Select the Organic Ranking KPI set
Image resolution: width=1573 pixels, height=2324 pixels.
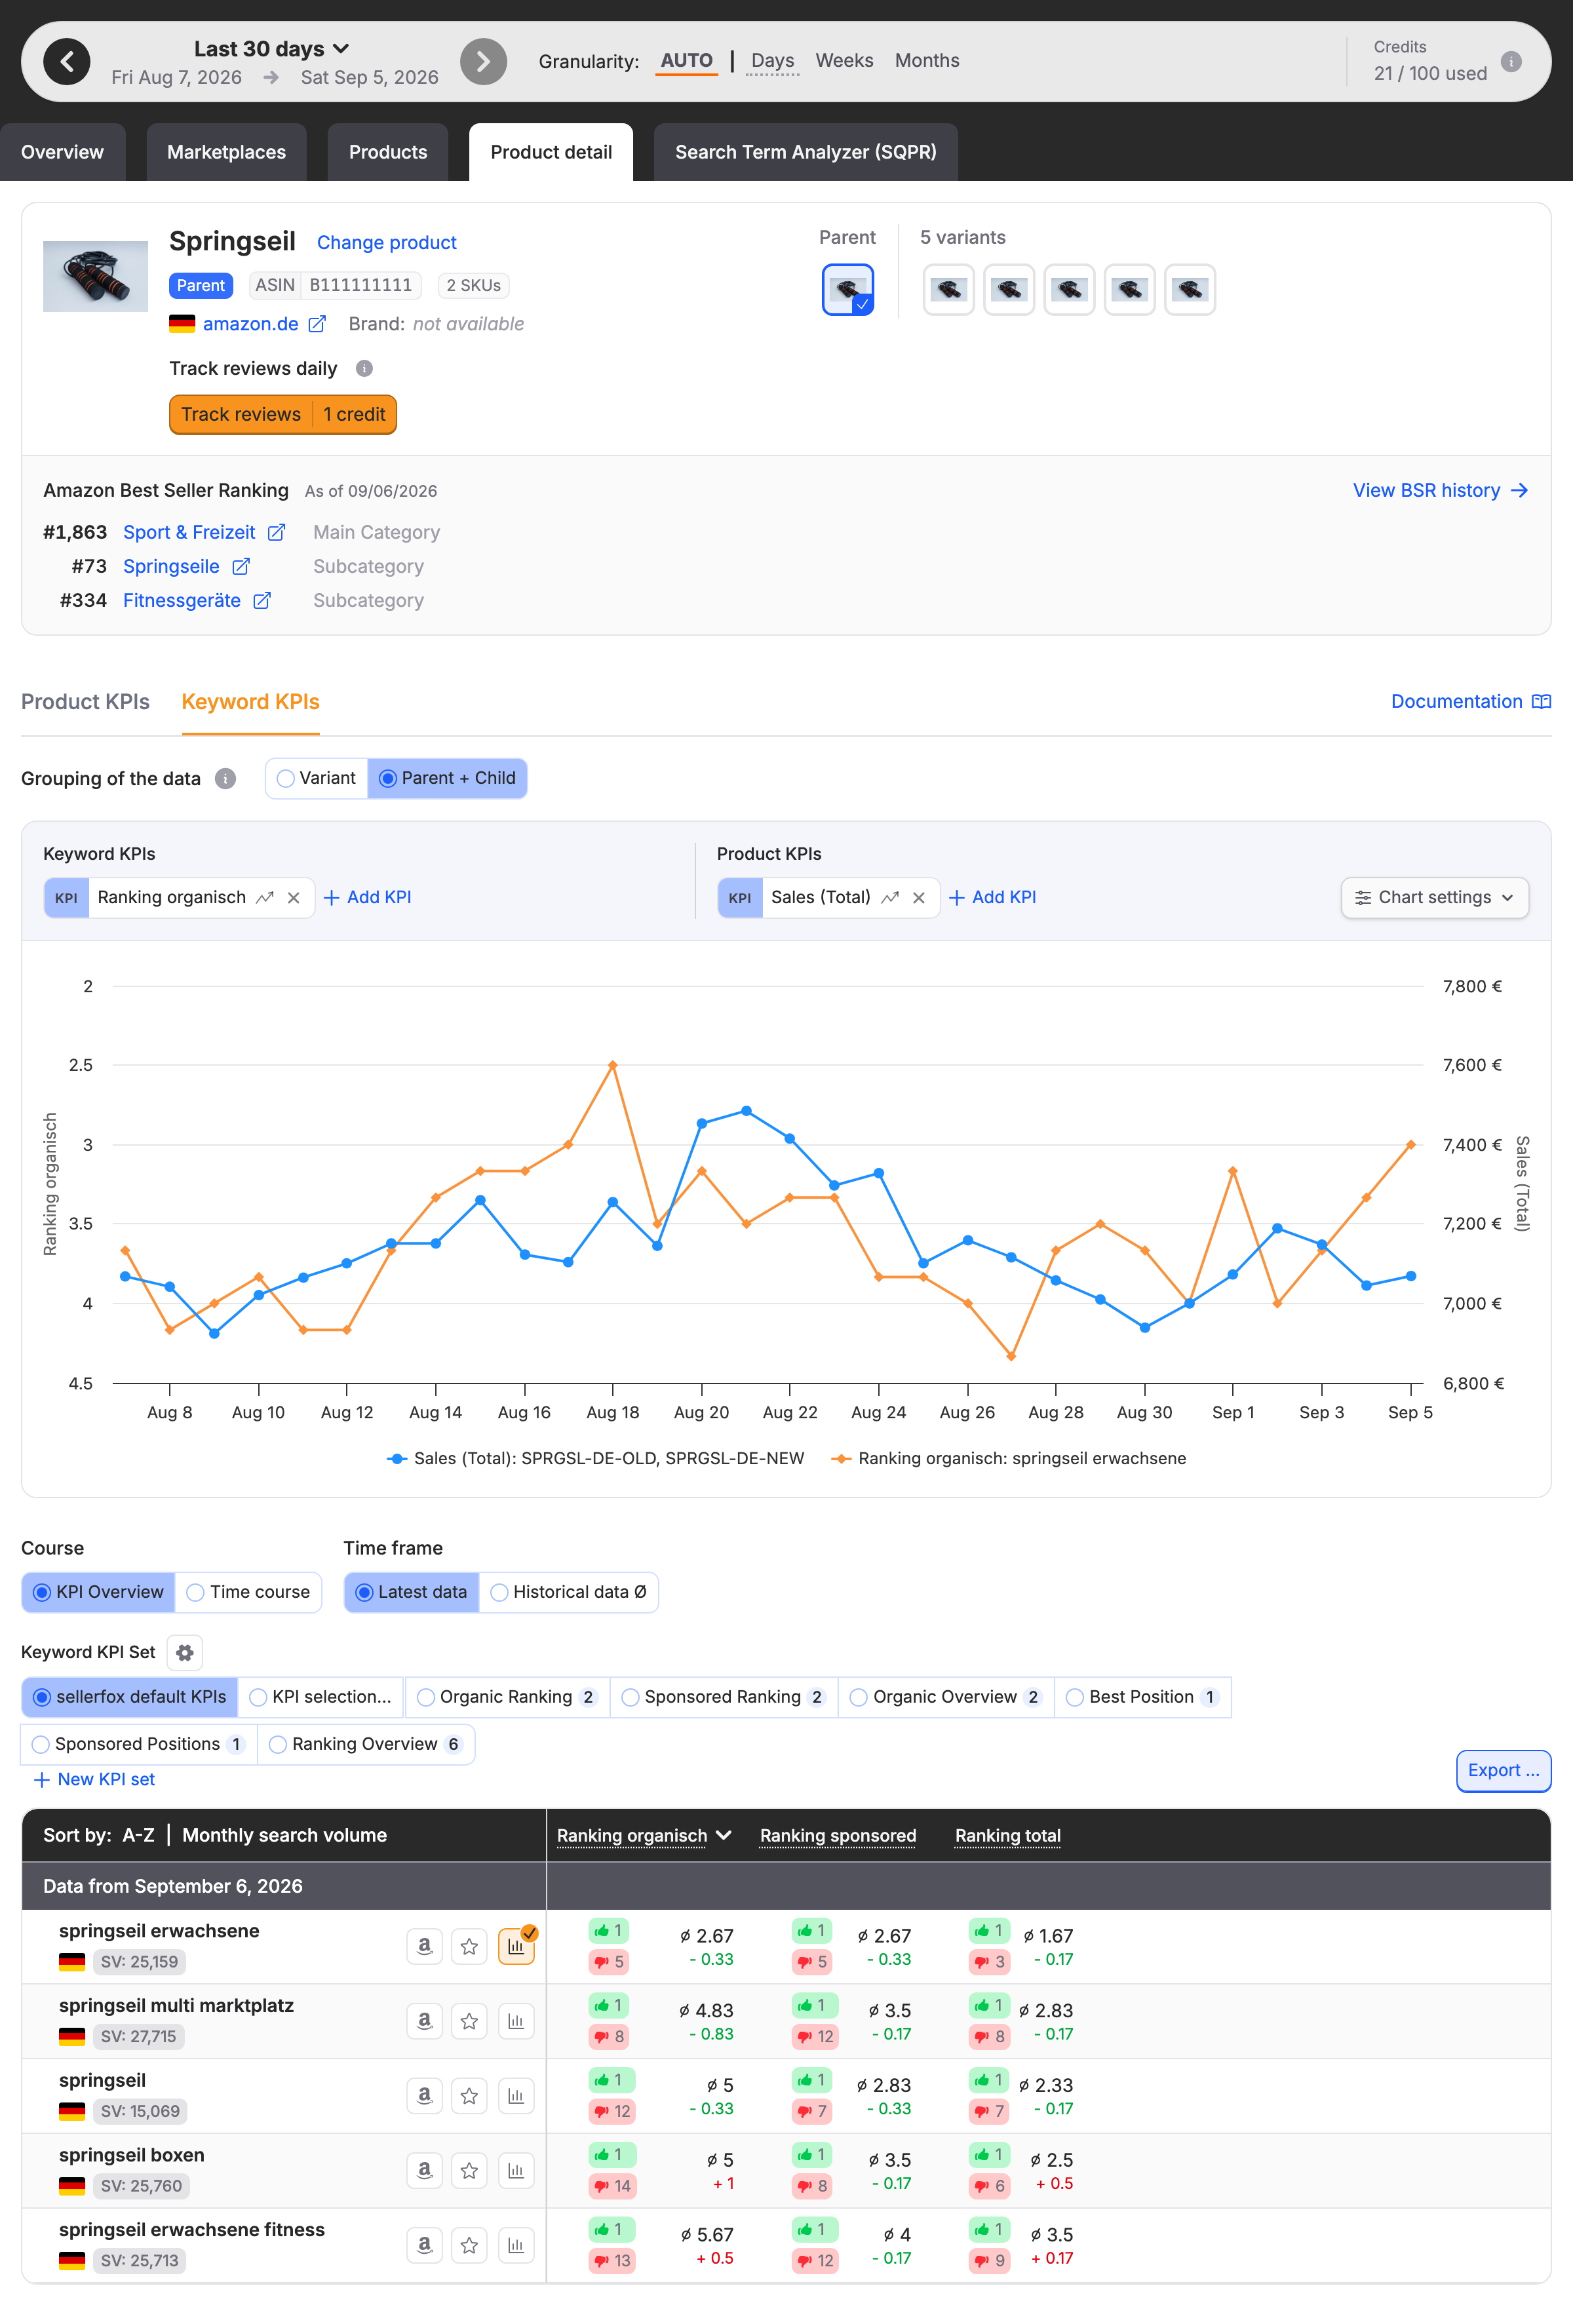(507, 1698)
